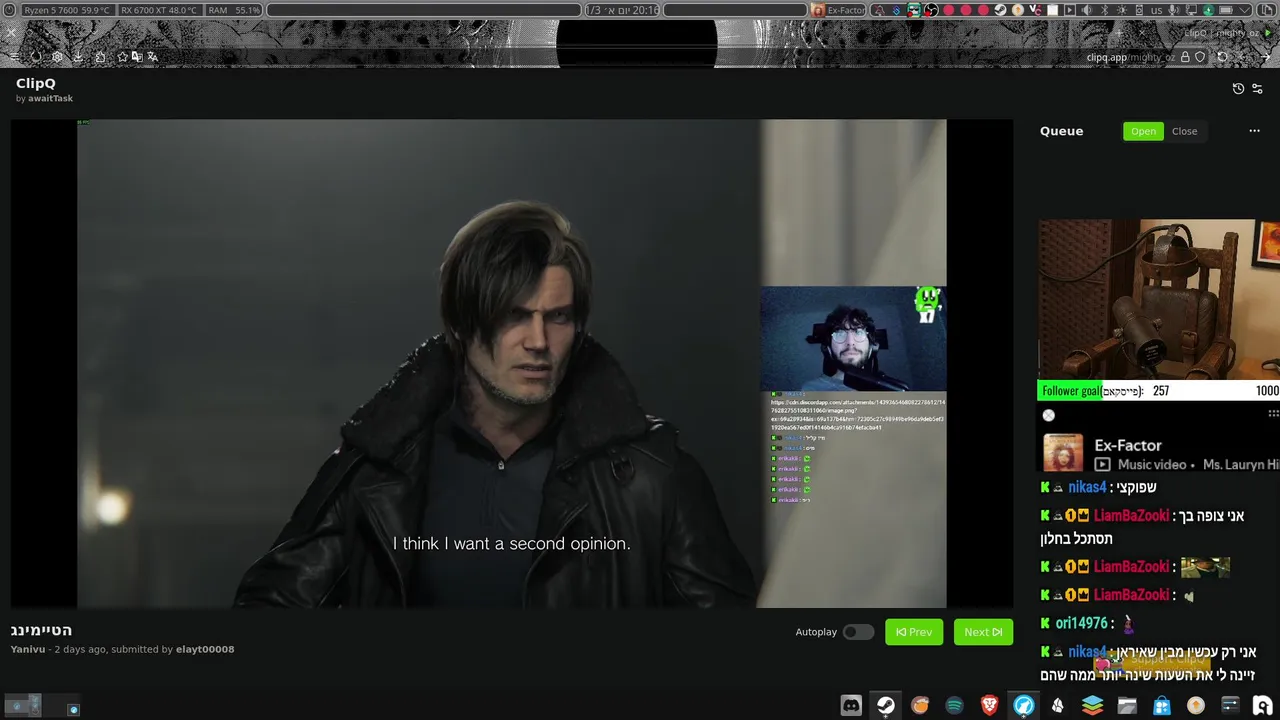Click LiamBaZooki's emote image message
Screen dimensions: 1280x720
1205,567
